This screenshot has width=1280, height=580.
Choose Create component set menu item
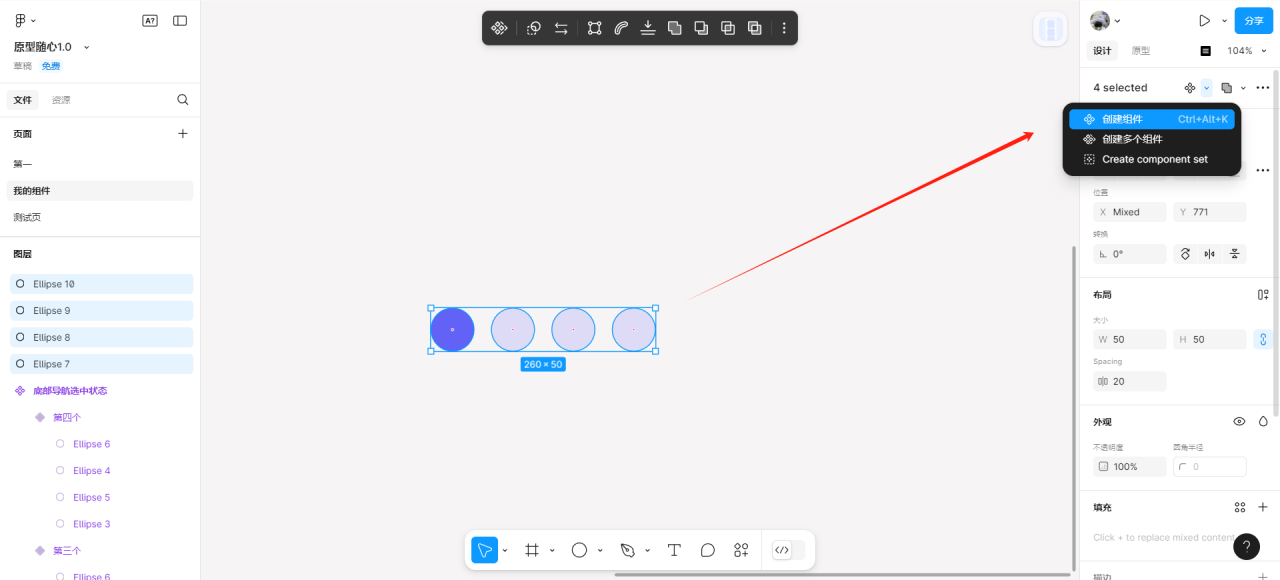click(1152, 159)
